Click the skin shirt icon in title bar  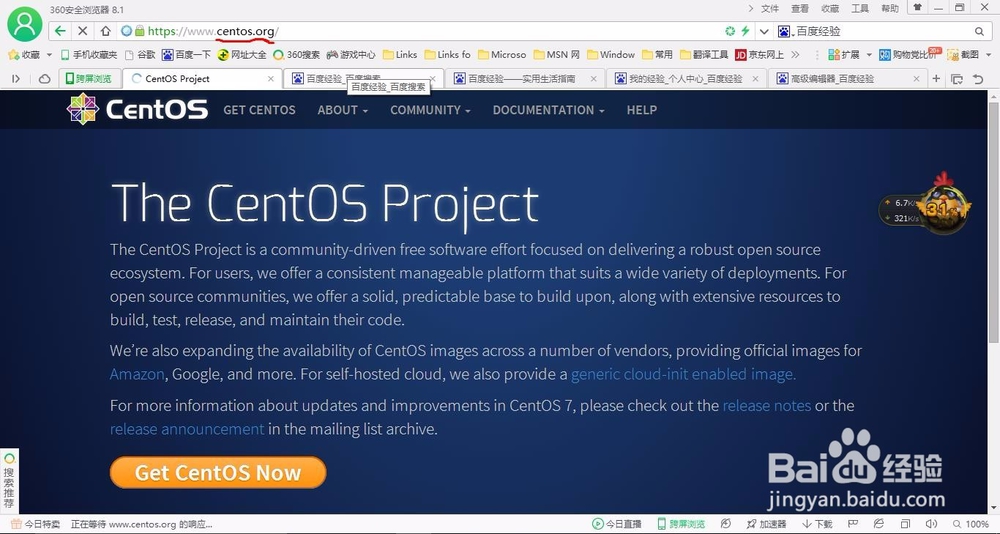tap(918, 8)
